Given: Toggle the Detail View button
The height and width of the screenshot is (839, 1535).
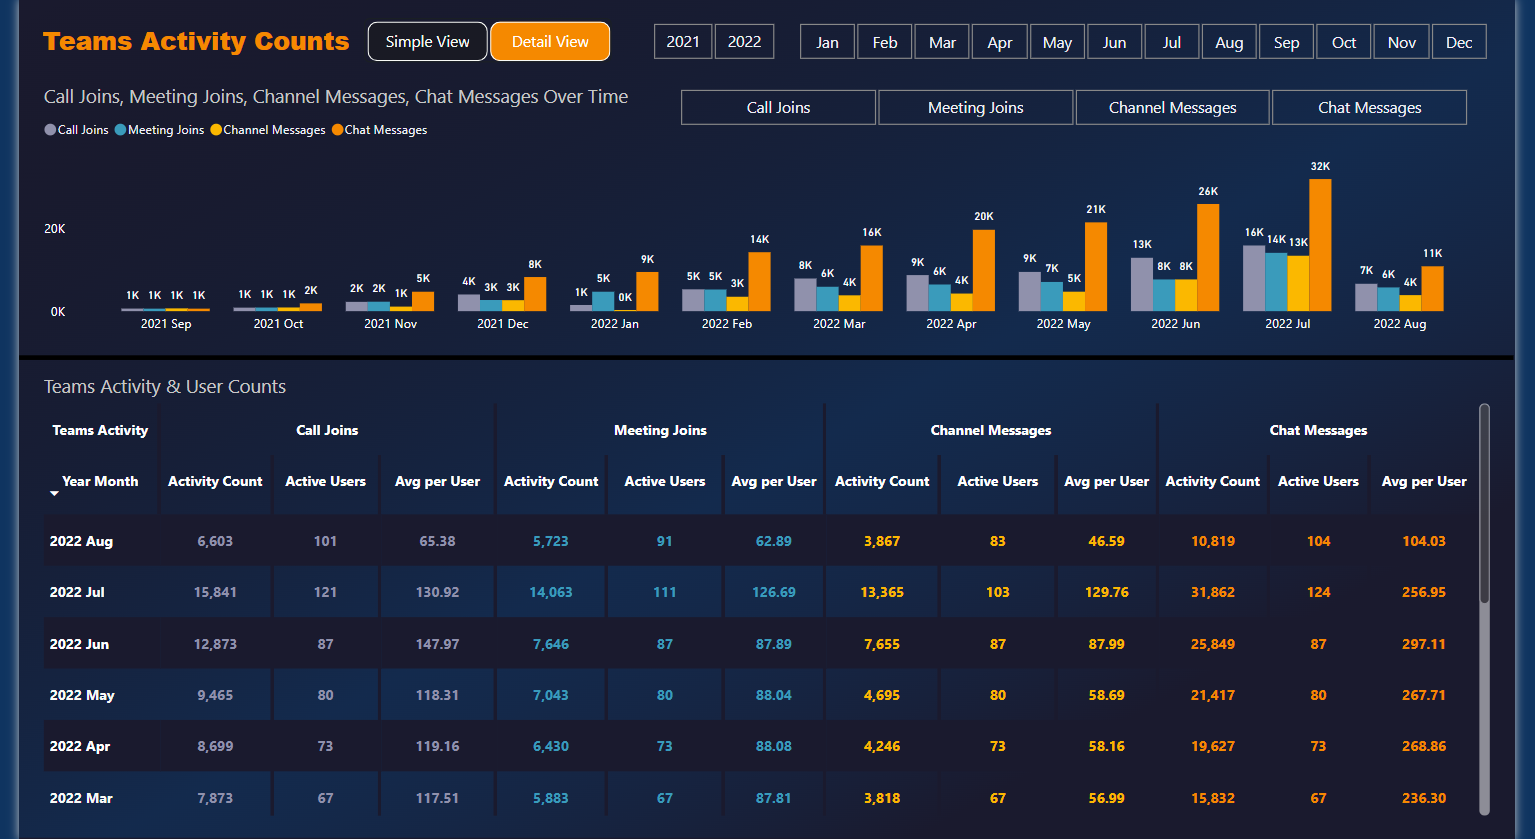Looking at the screenshot, I should (x=550, y=42).
